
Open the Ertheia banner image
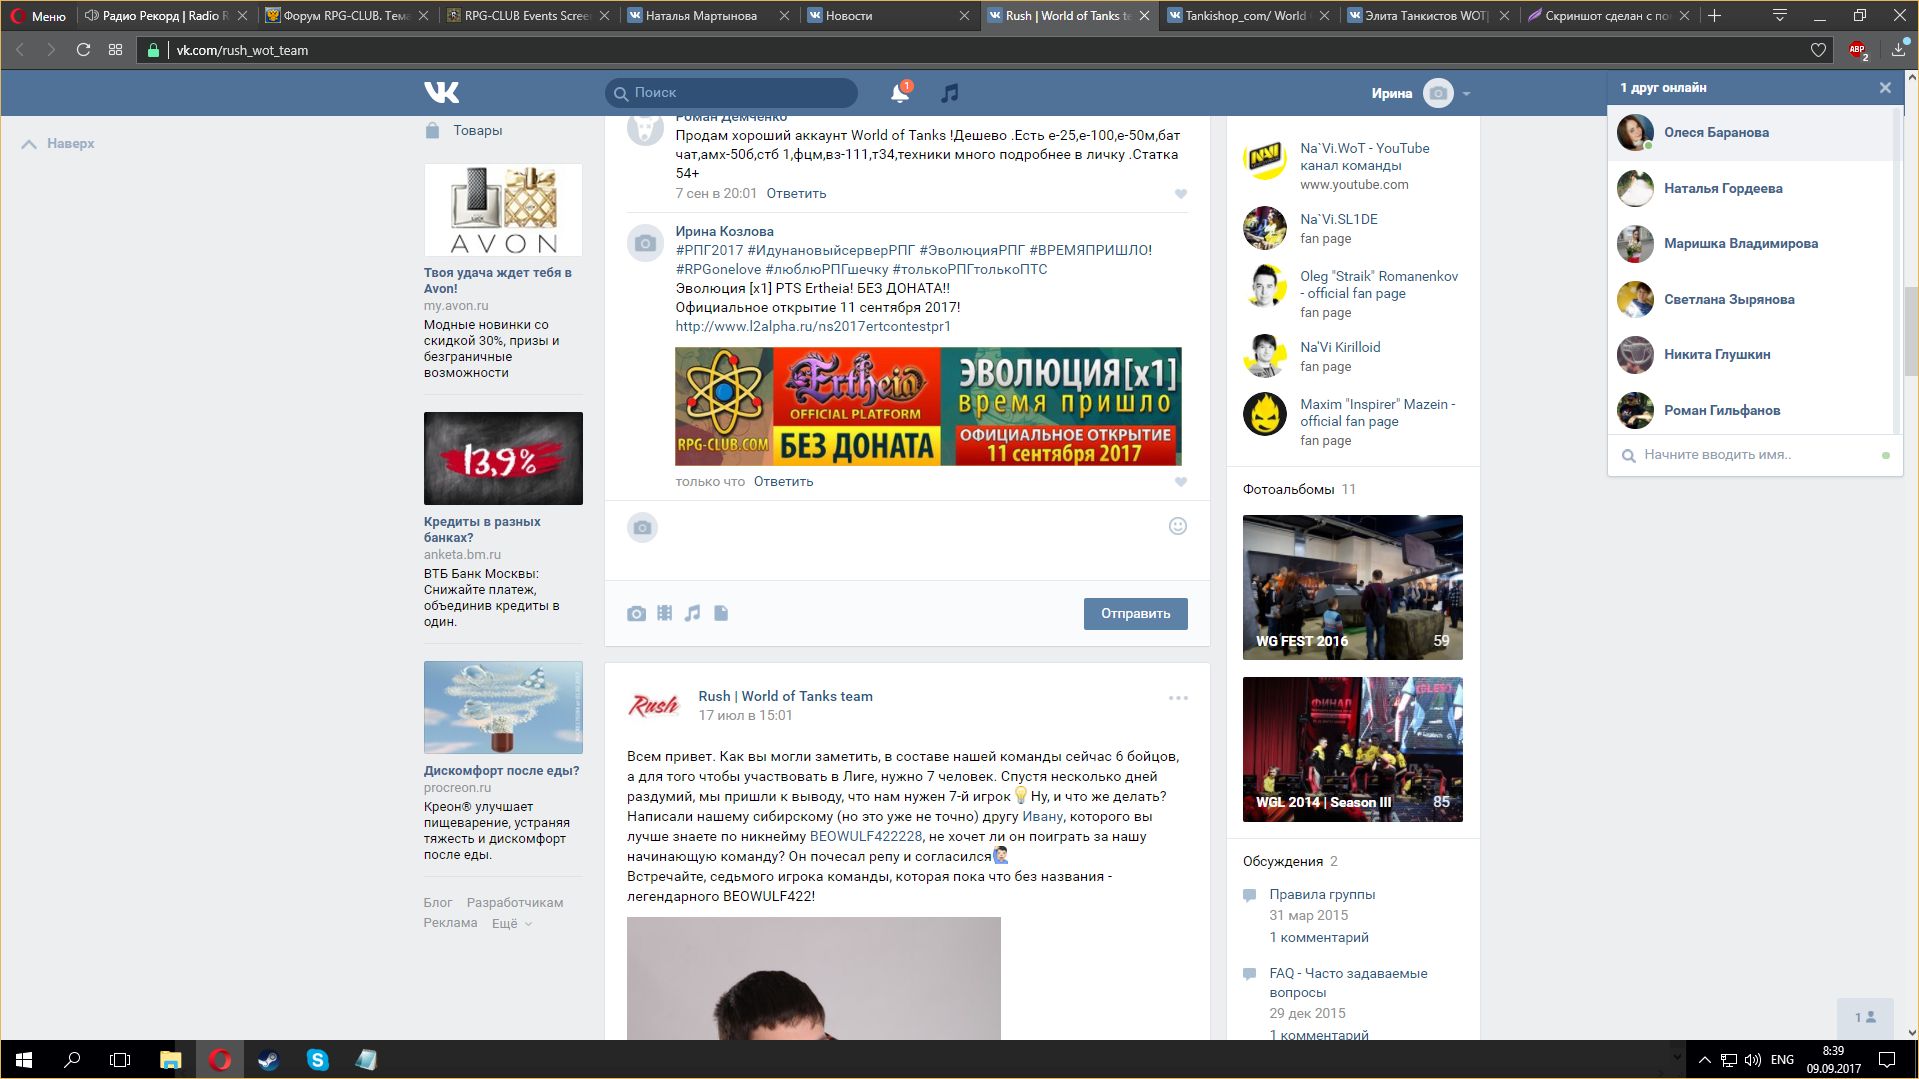928,406
